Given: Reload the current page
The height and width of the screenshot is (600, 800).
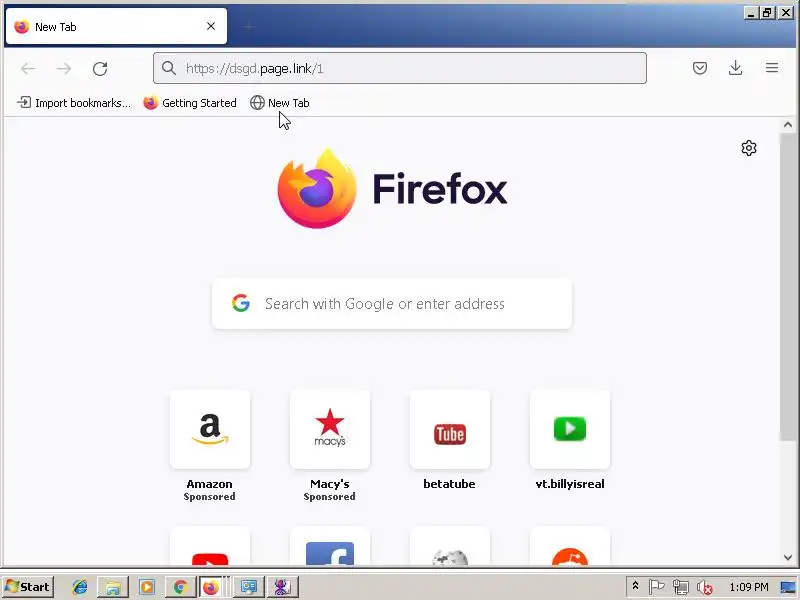Looking at the screenshot, I should pyautogui.click(x=100, y=68).
